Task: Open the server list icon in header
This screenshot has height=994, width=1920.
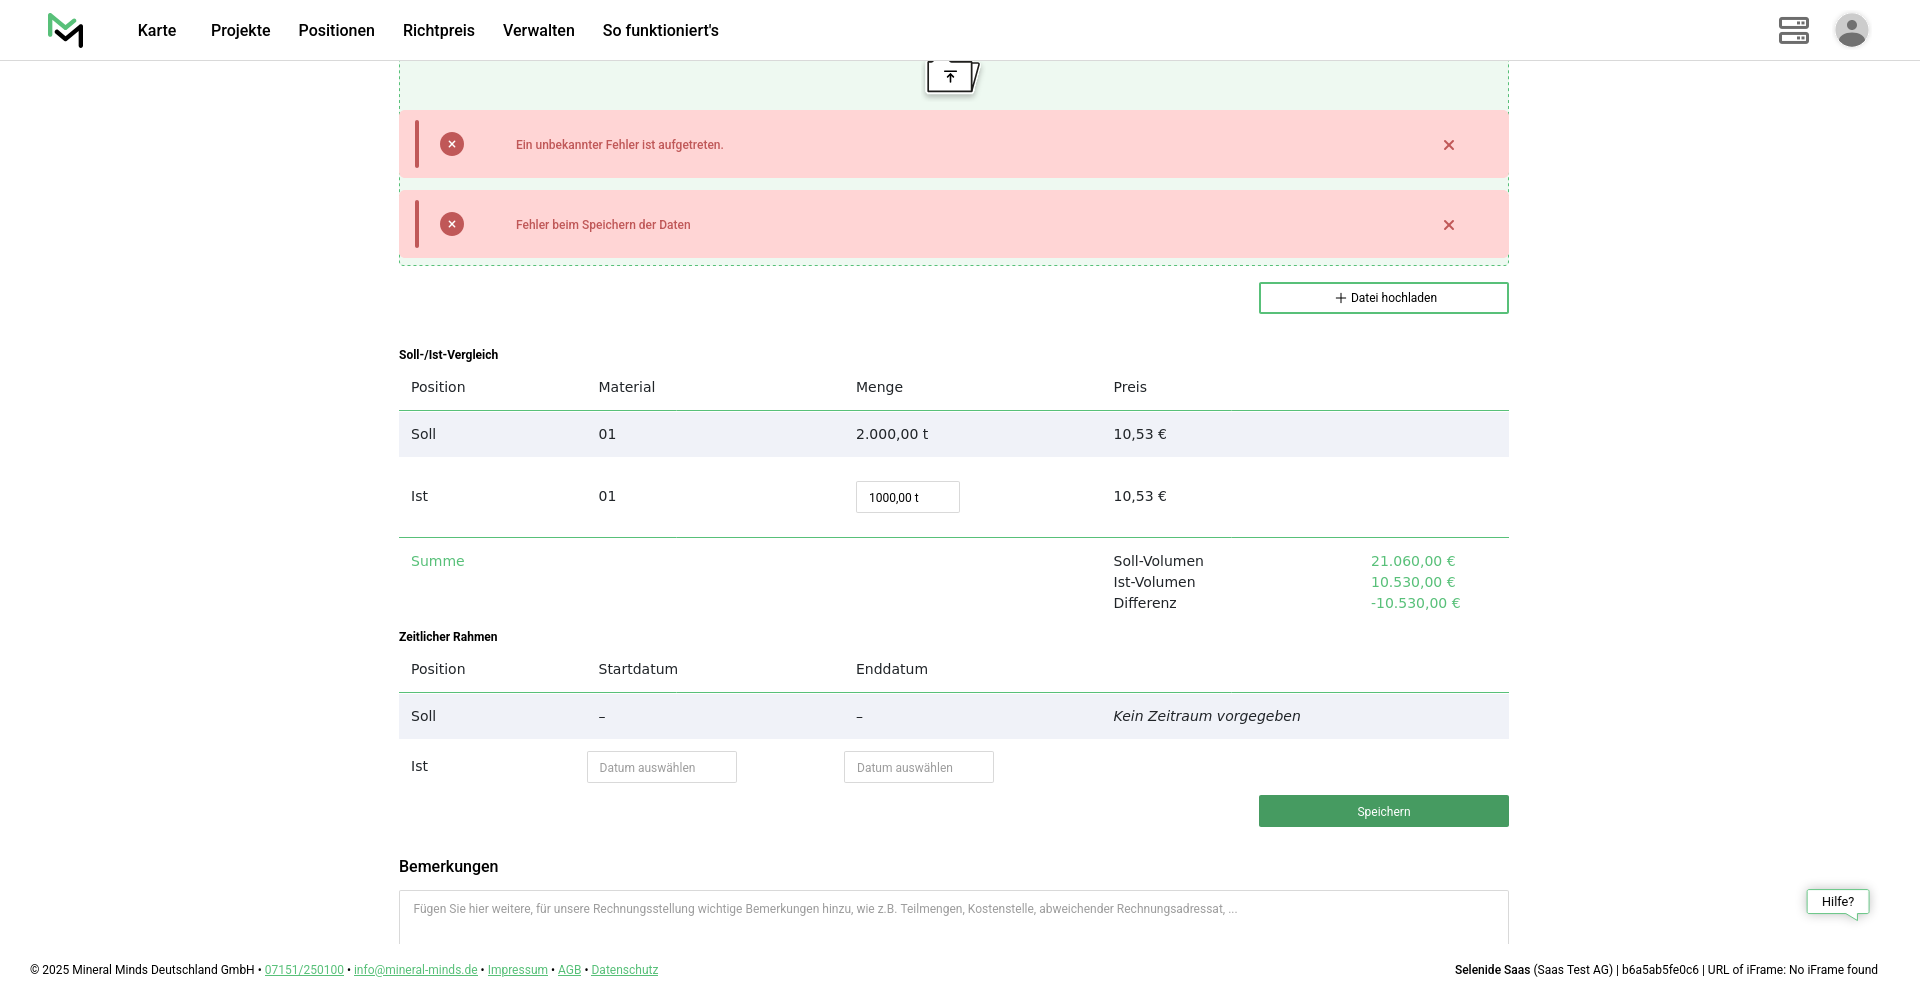Action: click(1793, 30)
